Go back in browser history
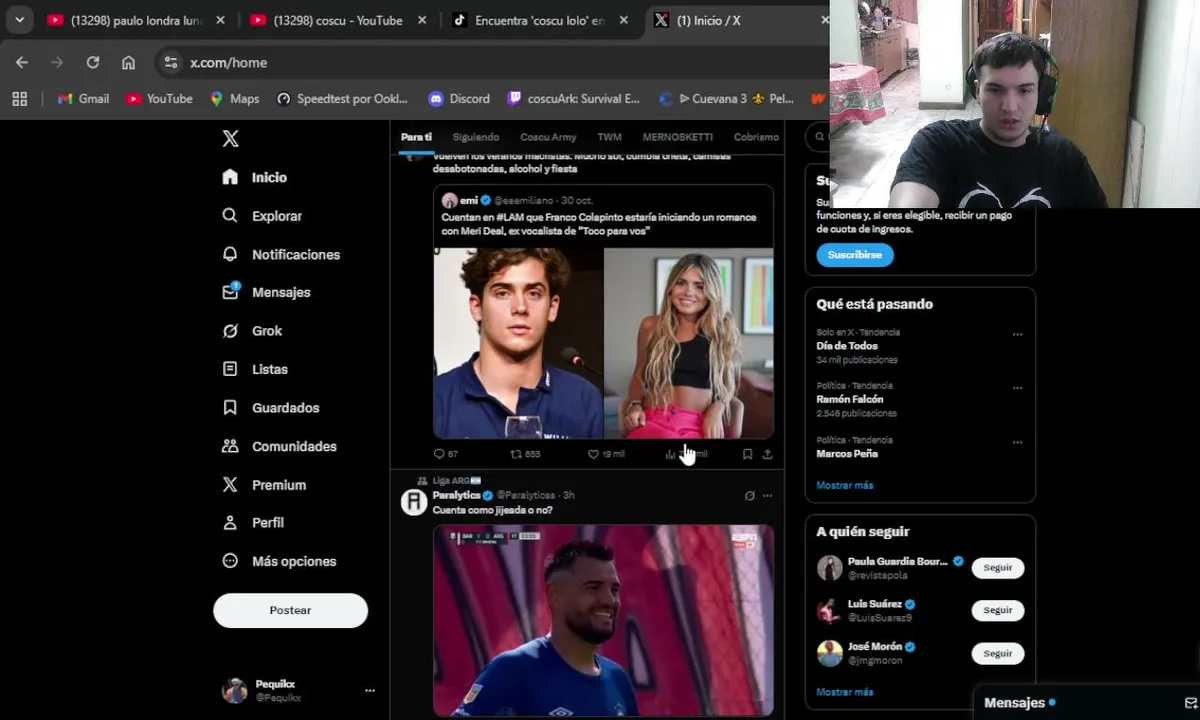Viewport: 1200px width, 720px height. click(22, 62)
